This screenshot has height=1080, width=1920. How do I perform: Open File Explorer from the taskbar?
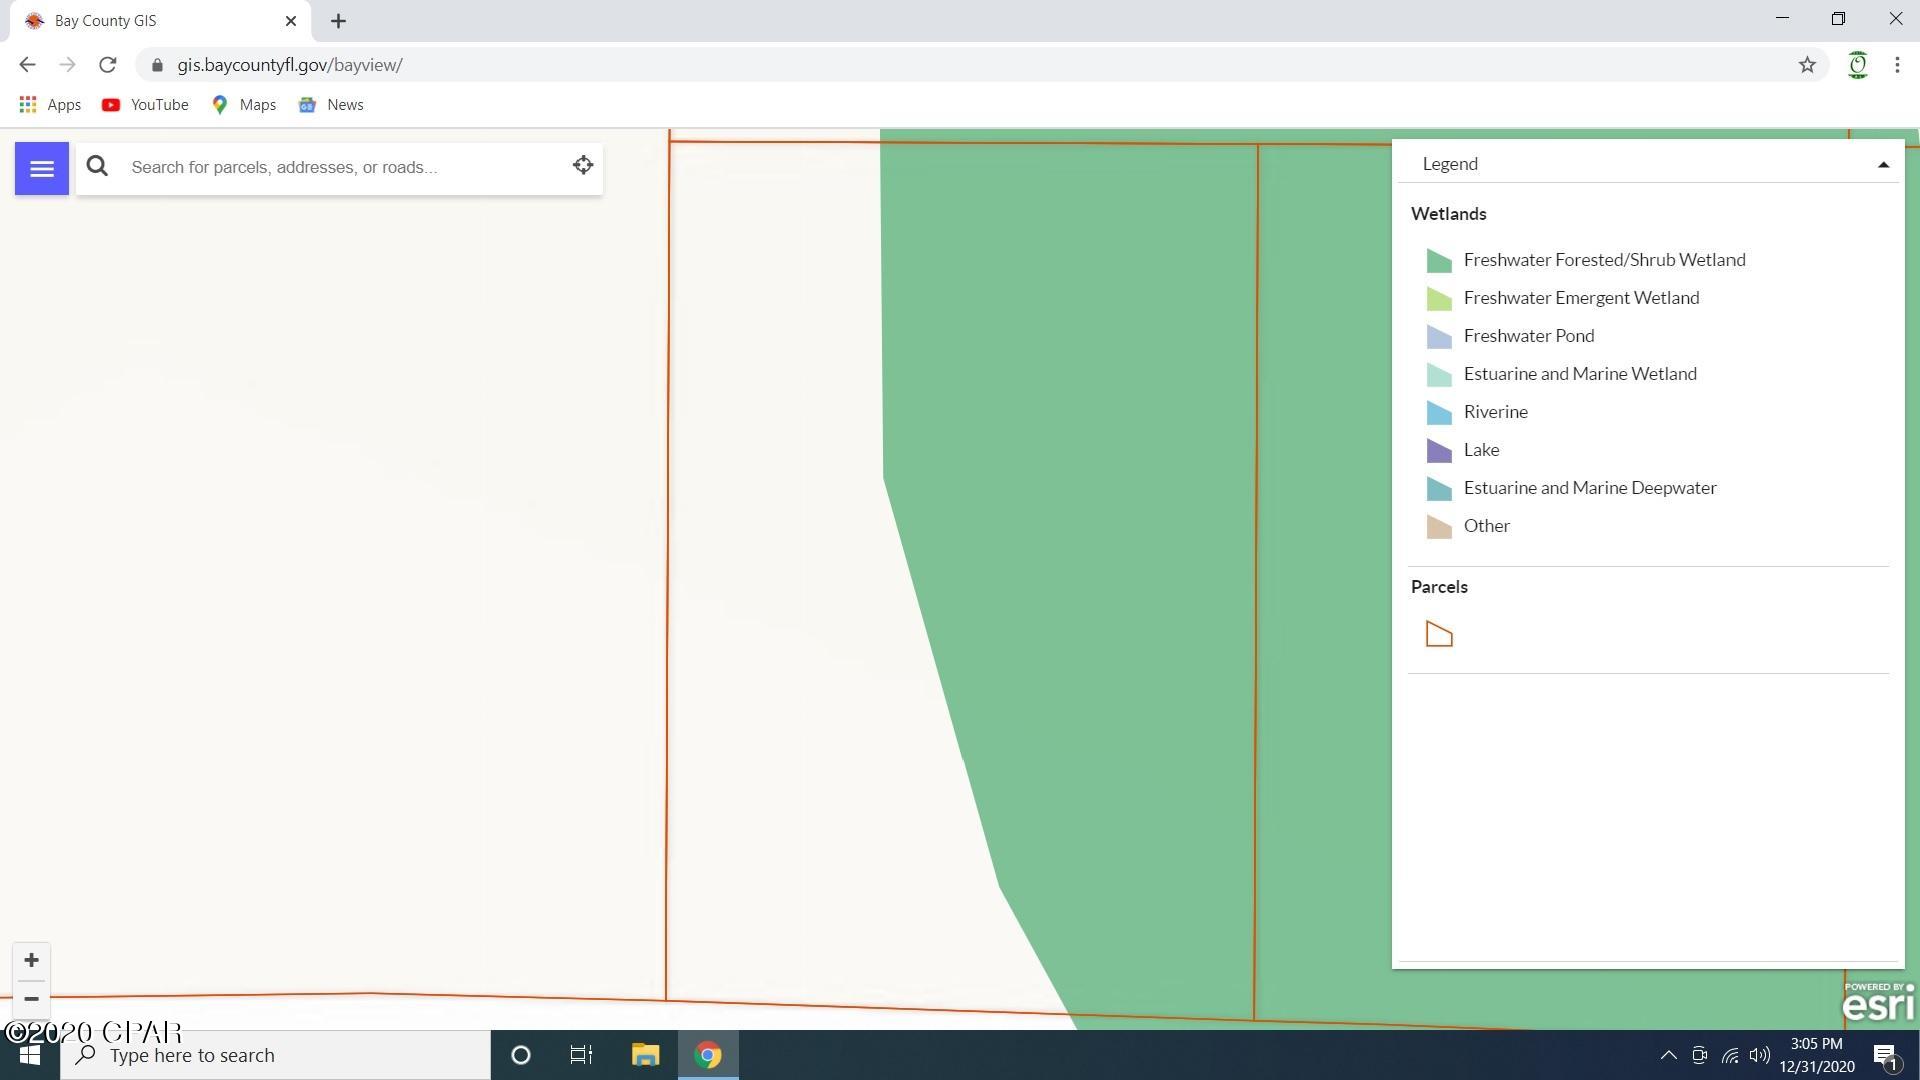tap(645, 1055)
